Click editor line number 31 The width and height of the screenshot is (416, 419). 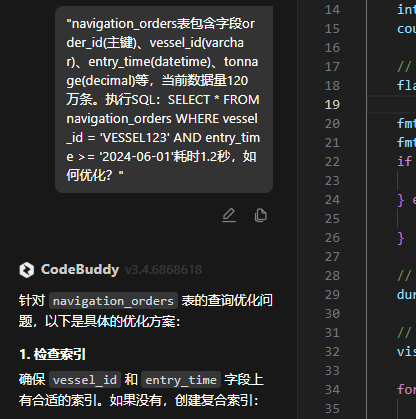click(x=332, y=333)
